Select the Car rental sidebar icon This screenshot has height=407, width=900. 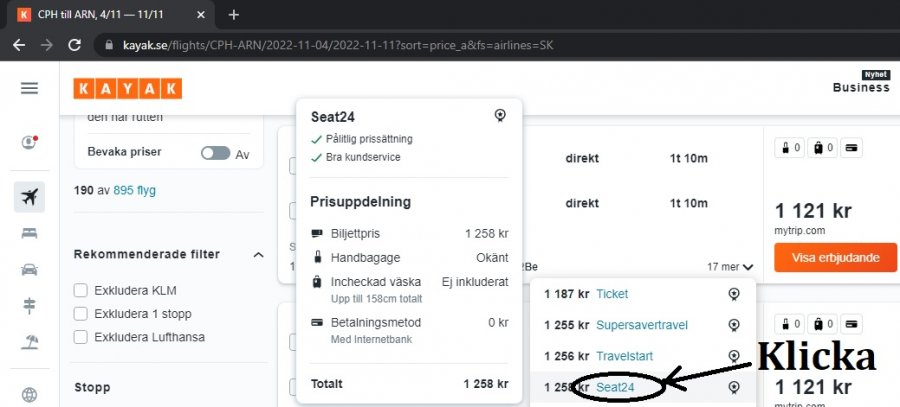pyautogui.click(x=29, y=269)
